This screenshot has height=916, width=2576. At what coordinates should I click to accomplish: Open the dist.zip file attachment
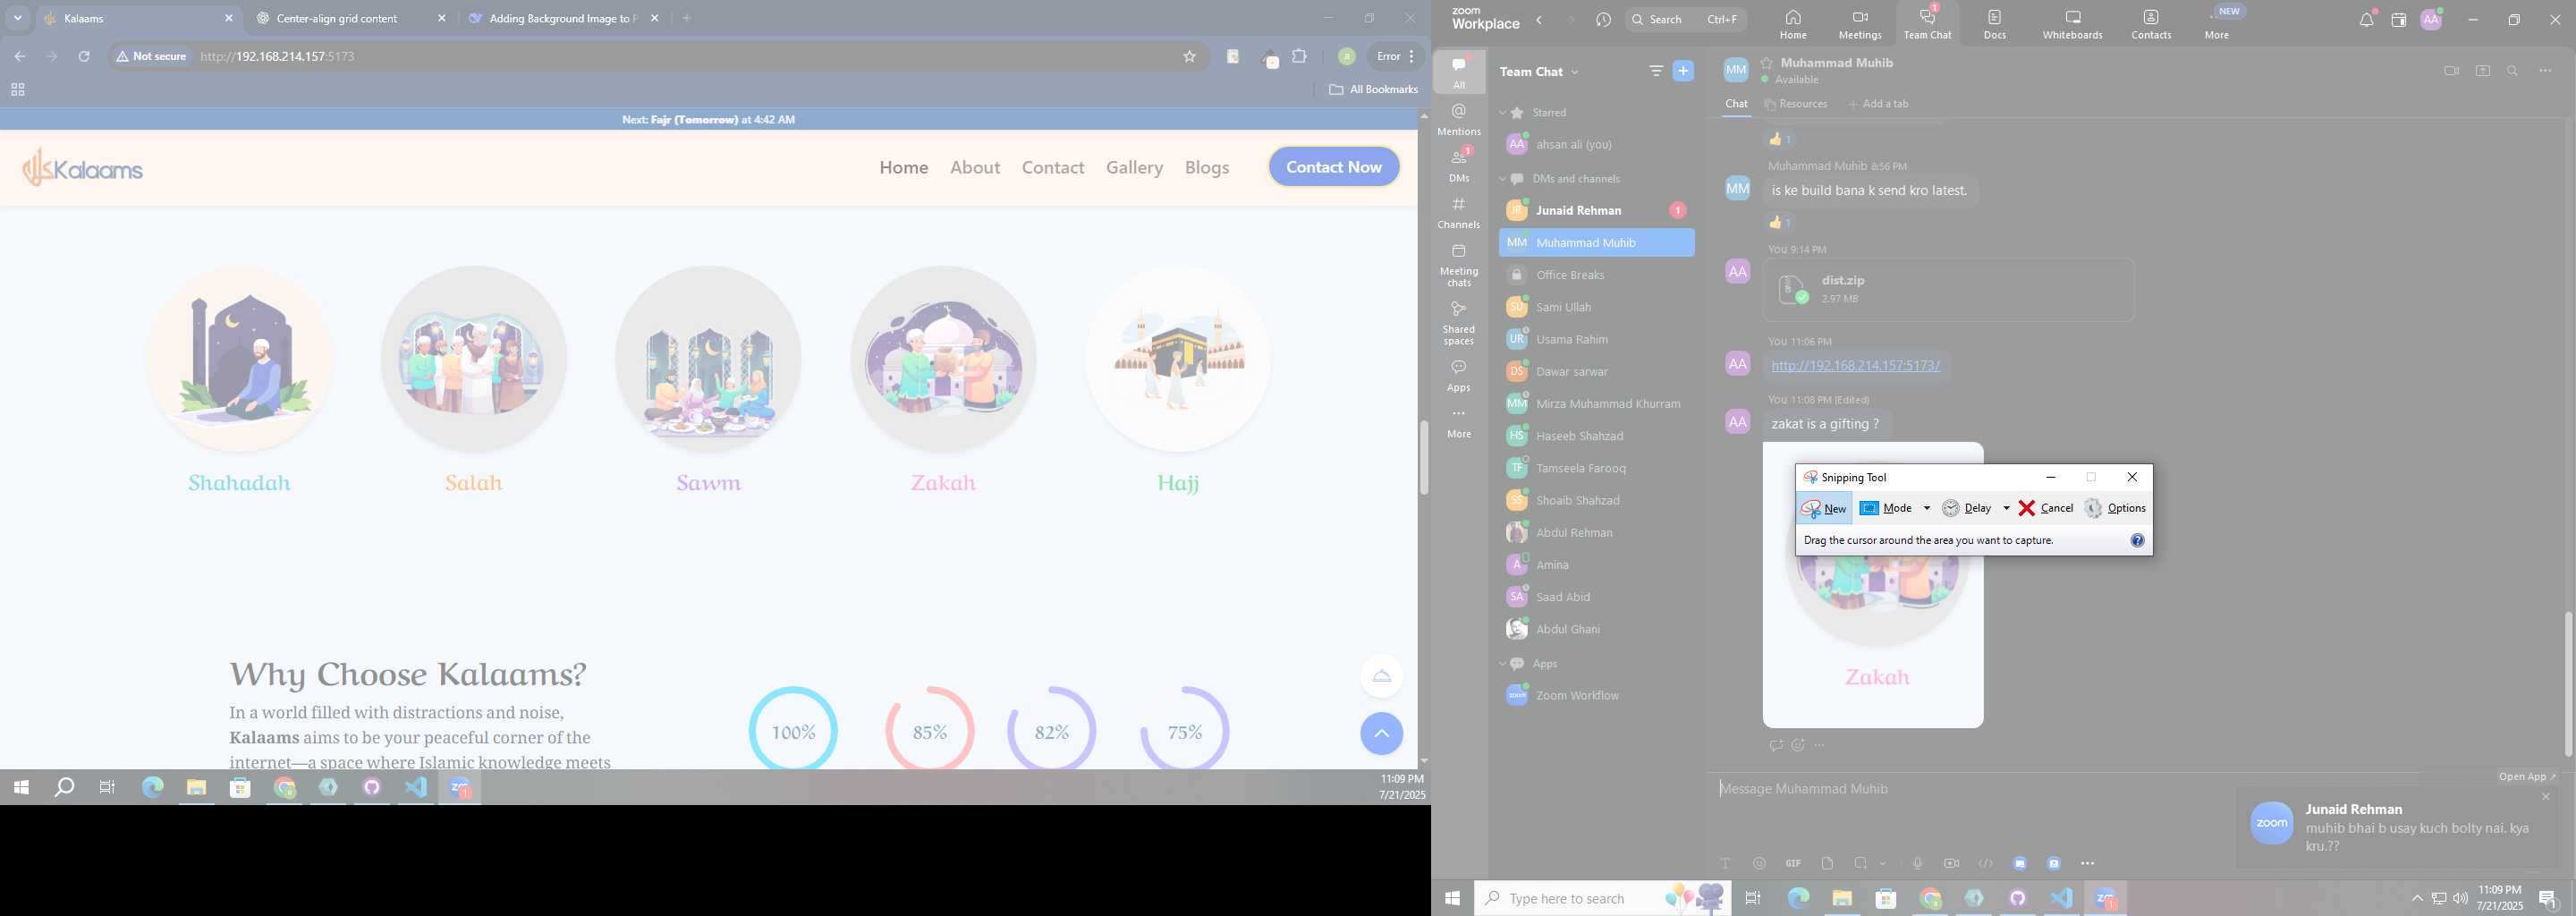pyautogui.click(x=1948, y=290)
